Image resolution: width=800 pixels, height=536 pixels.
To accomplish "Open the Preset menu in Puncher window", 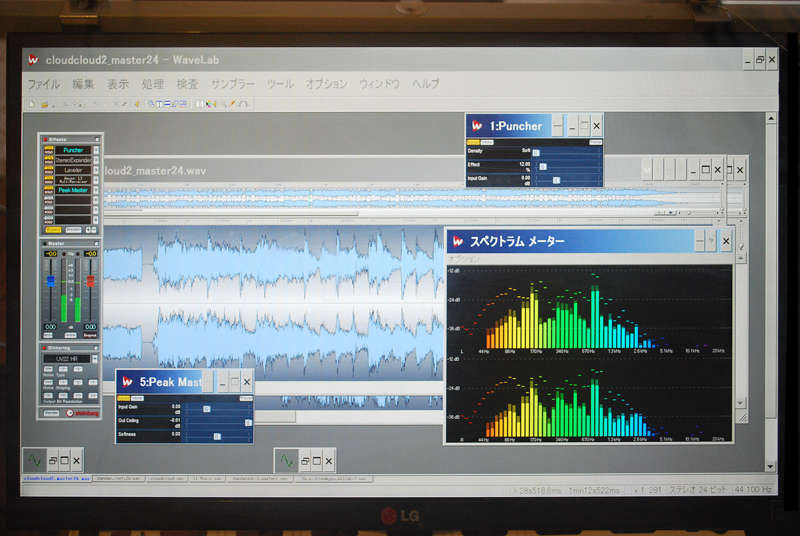I will (x=595, y=142).
